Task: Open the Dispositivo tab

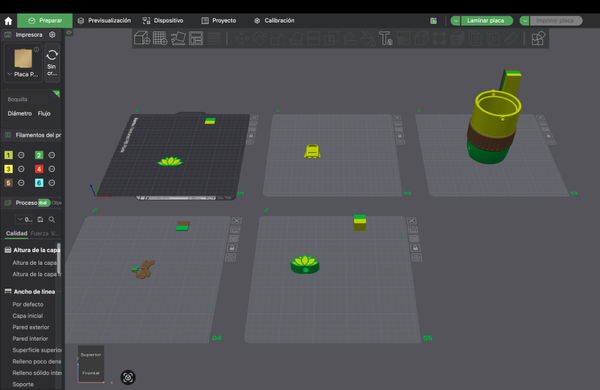Action: pos(163,21)
